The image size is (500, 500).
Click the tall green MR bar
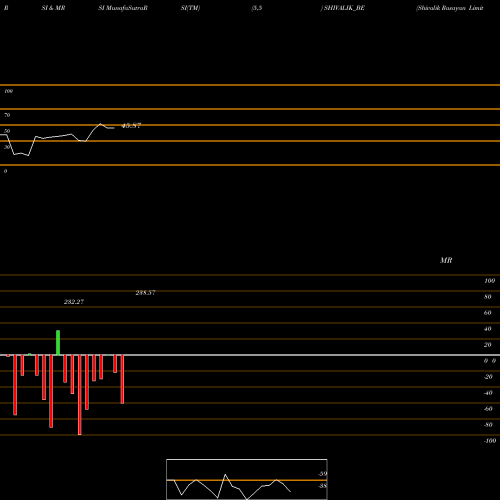(x=58, y=343)
